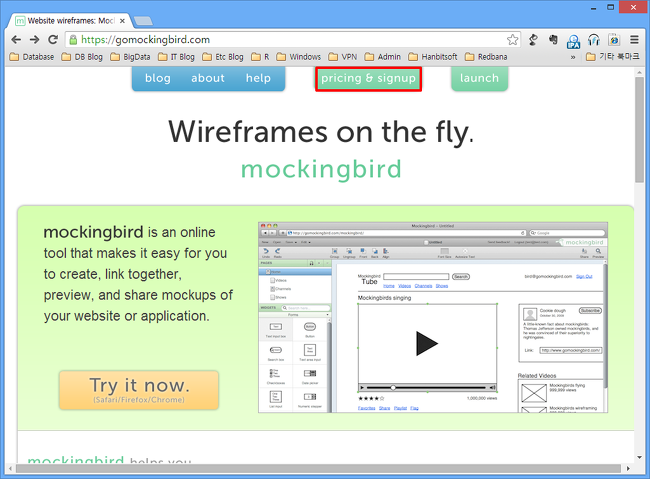Select the Website wireframes browser tab
This screenshot has height=479, width=650.
coord(69,21)
